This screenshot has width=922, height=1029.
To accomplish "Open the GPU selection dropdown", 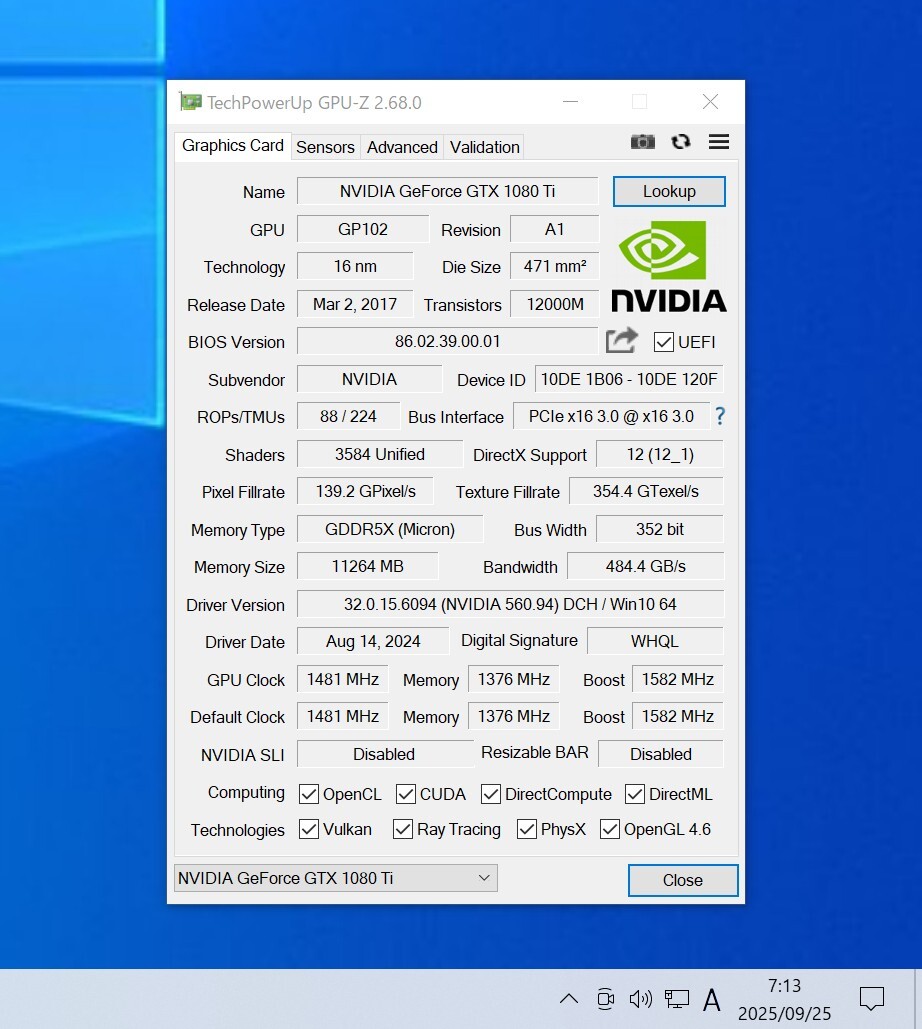I will tap(335, 878).
